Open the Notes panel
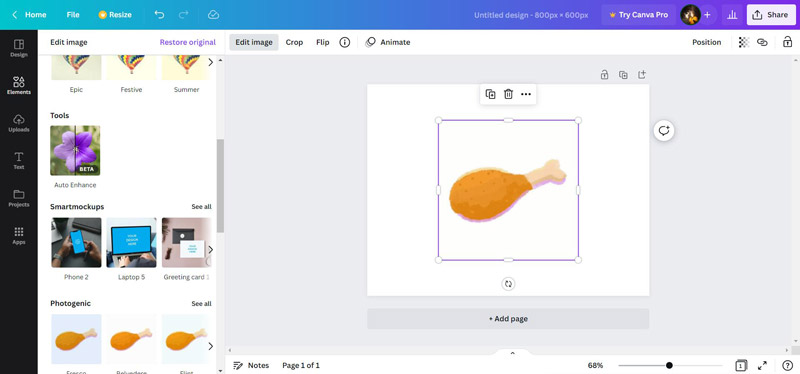800x374 pixels. click(251, 365)
